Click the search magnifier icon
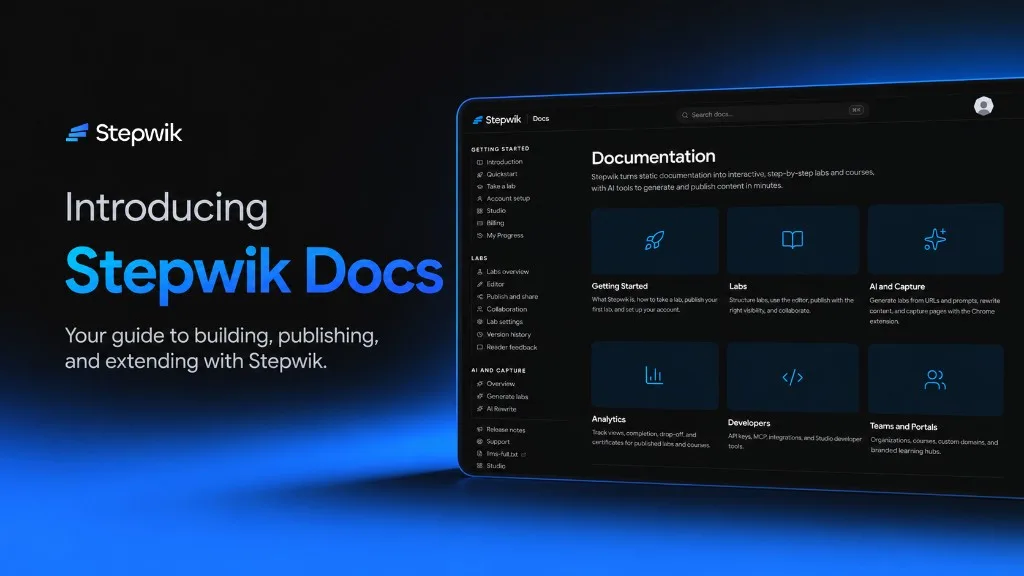 [684, 115]
